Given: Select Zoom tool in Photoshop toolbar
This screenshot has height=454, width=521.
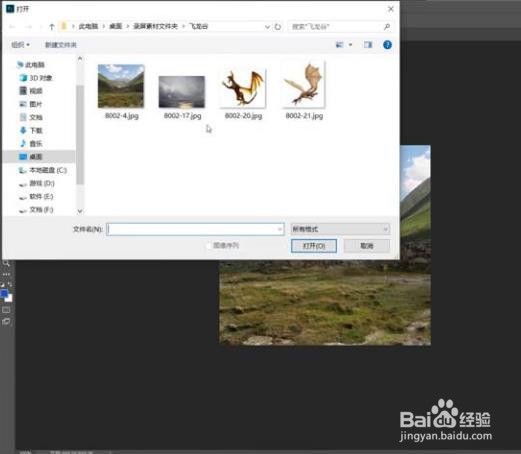Looking at the screenshot, I should point(6,264).
